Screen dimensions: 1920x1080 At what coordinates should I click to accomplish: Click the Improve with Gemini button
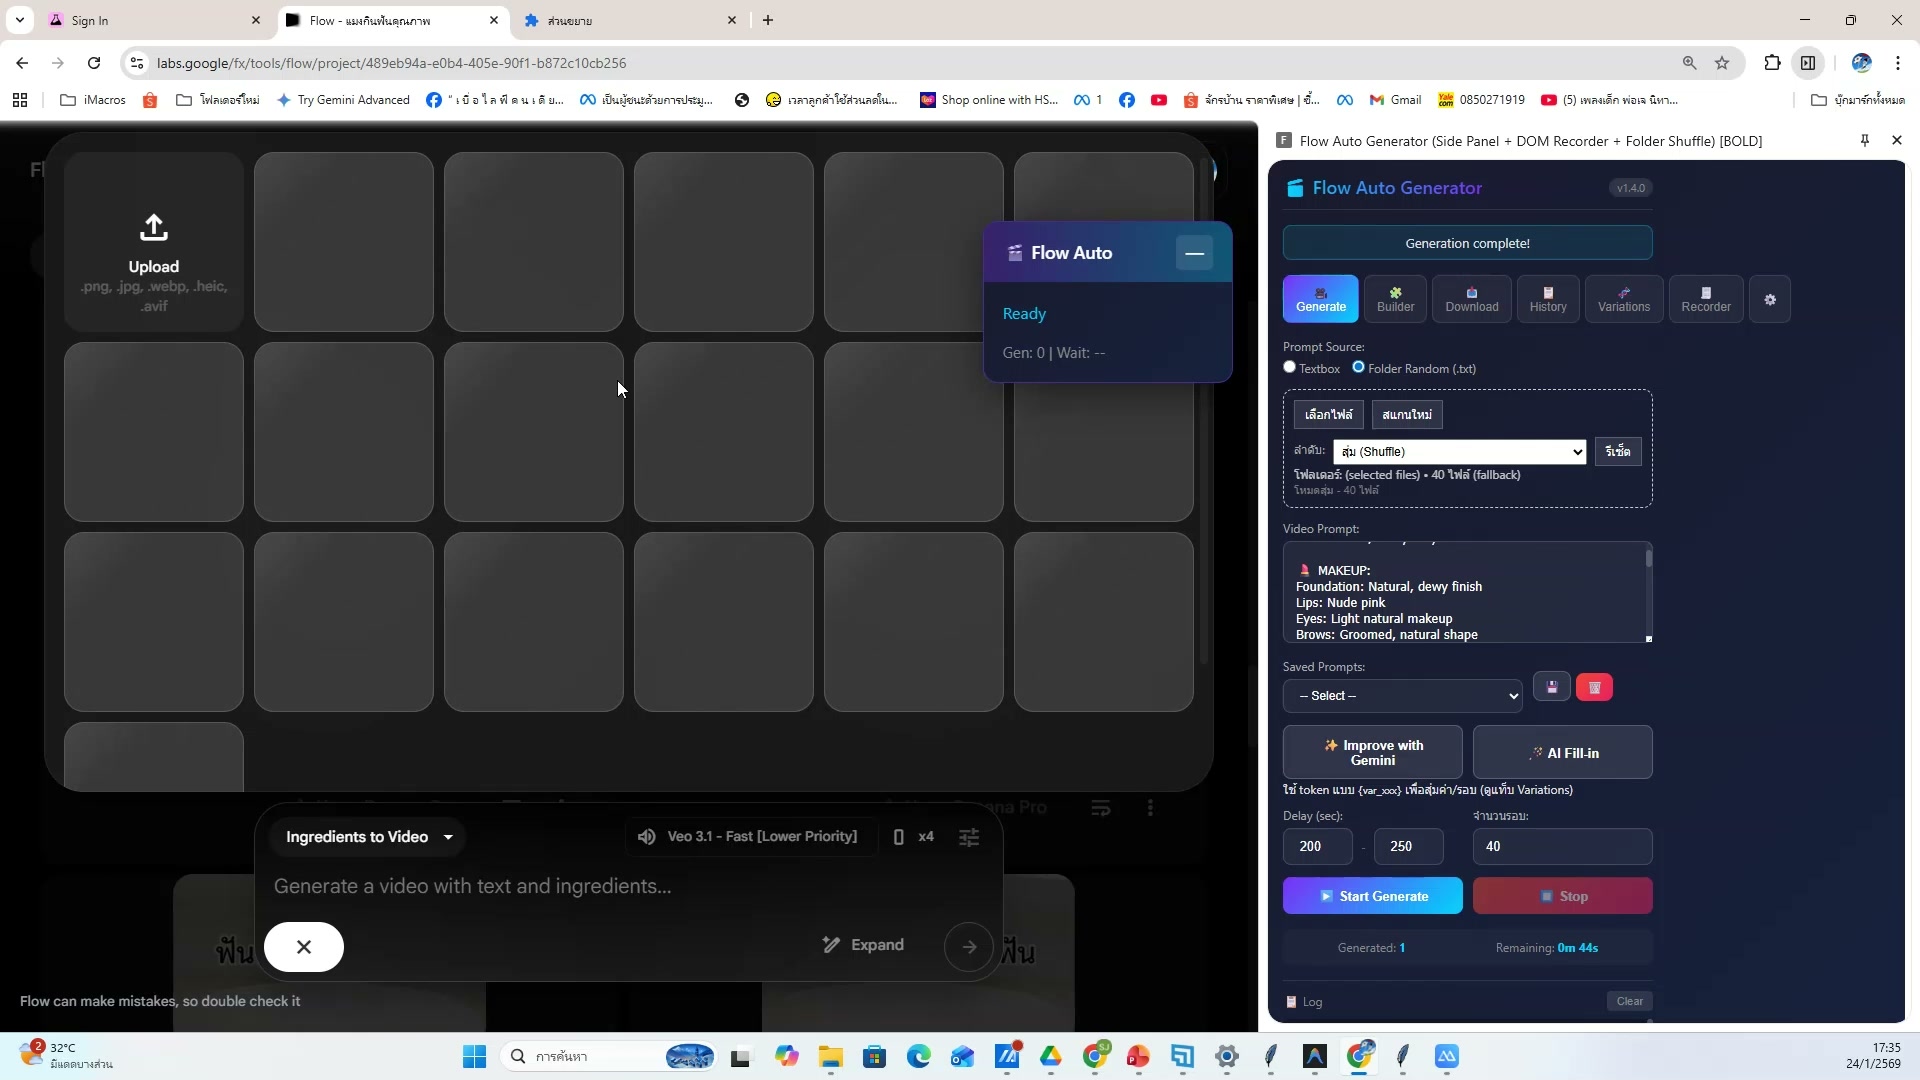coord(1372,753)
